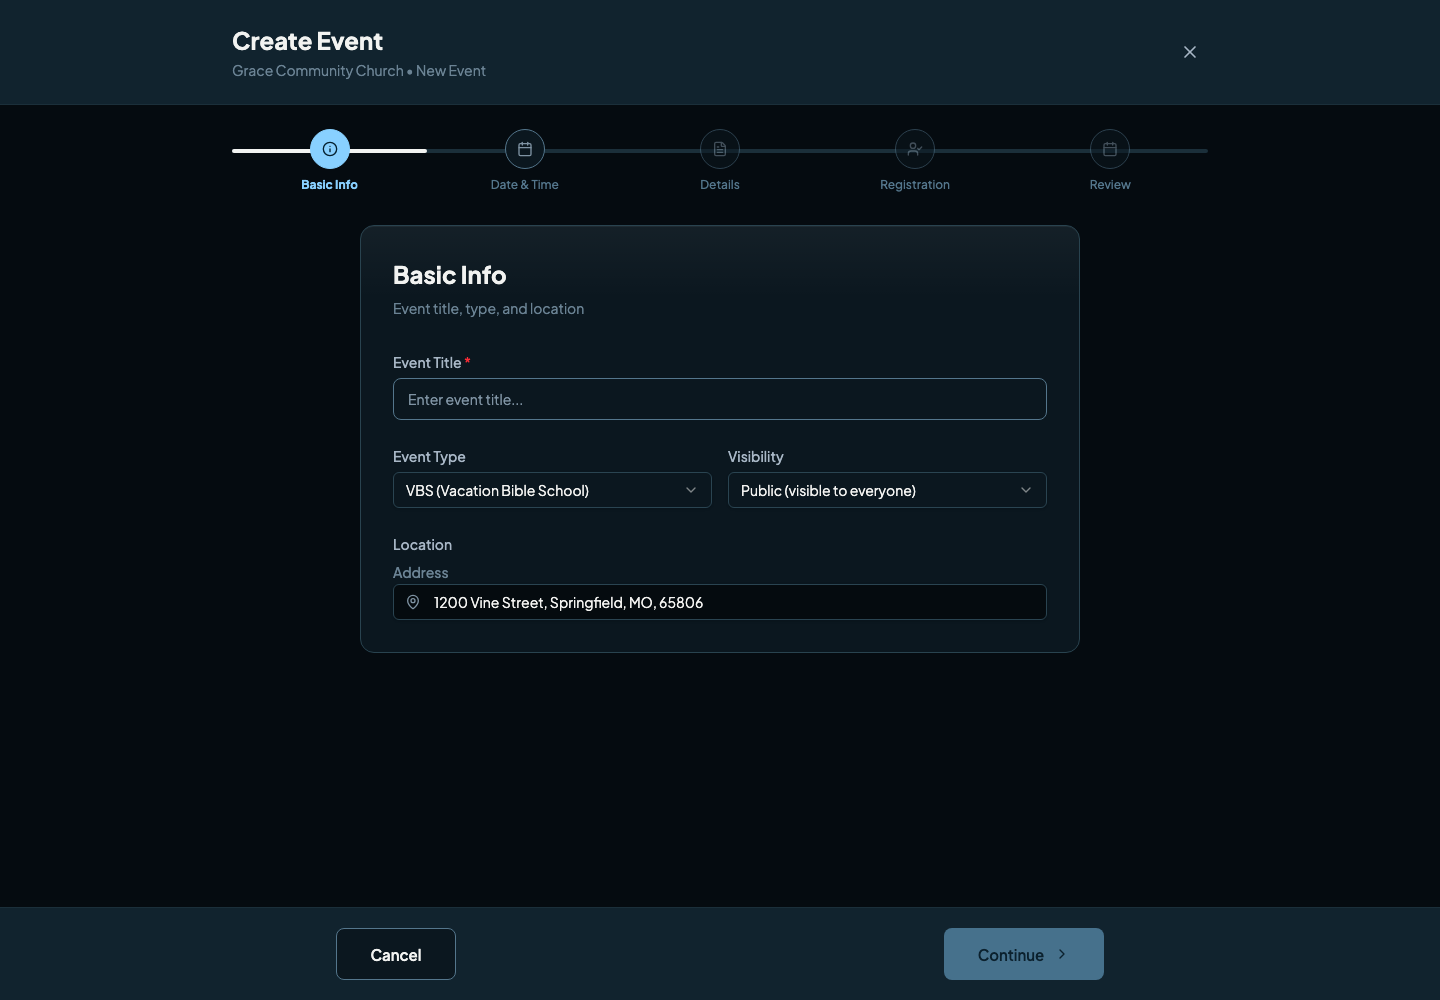The image size is (1440, 1000).
Task: Click the 'Registration' step label
Action: pyautogui.click(x=915, y=185)
